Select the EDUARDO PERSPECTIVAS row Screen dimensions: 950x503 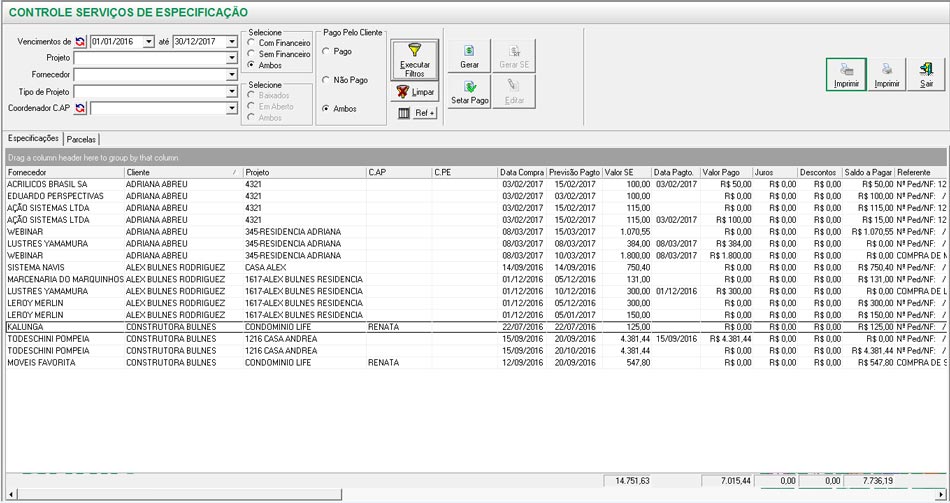476,196
